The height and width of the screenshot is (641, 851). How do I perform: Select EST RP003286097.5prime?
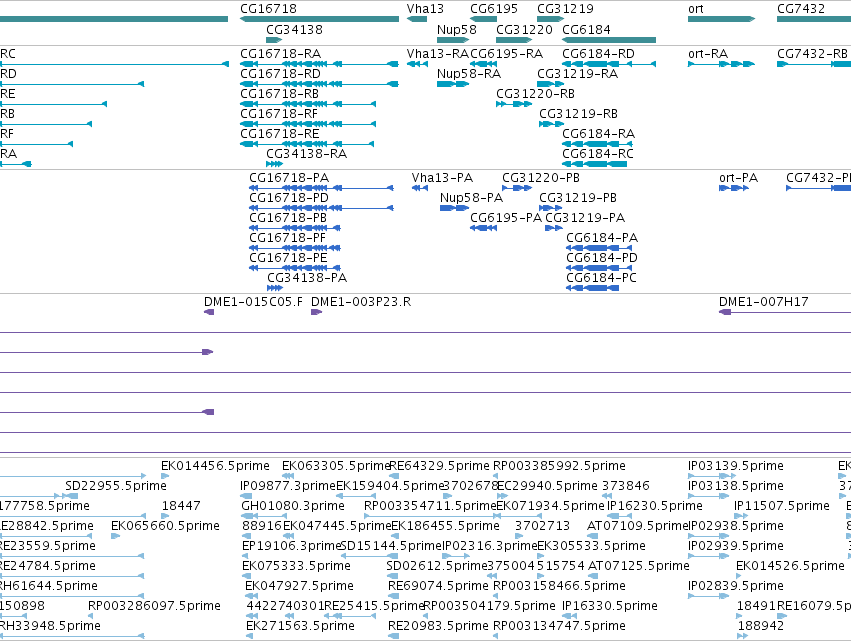pos(154,606)
